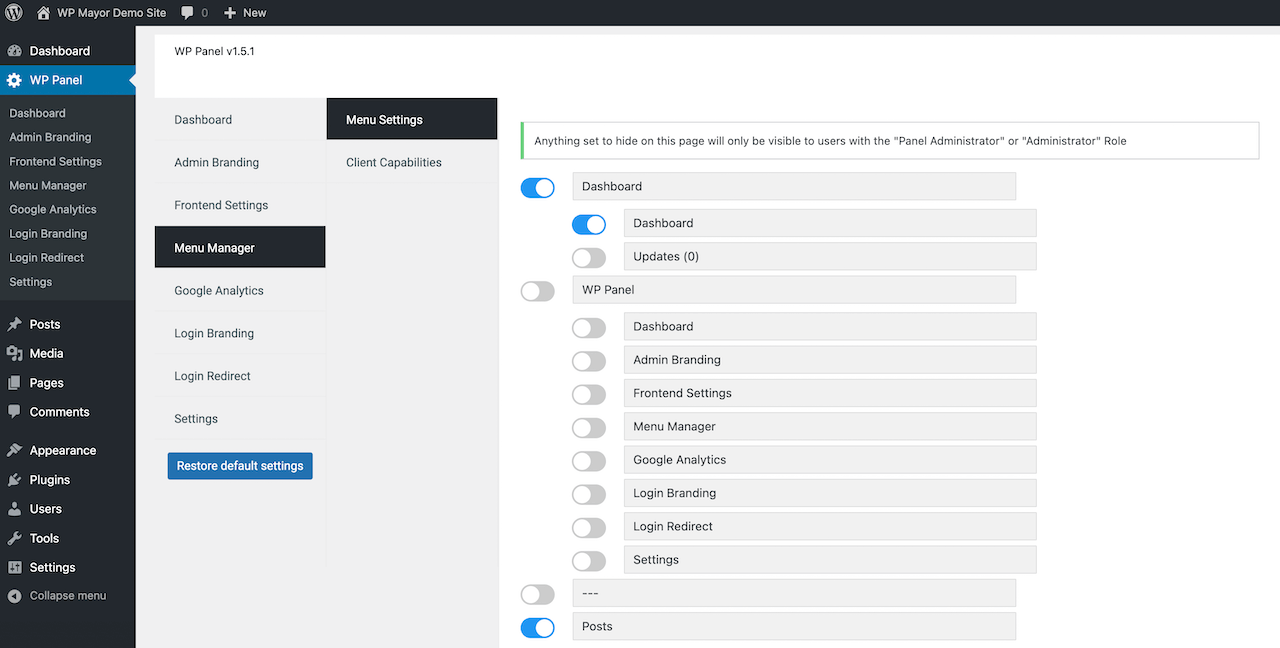Open Frontend Settings in the WP sidebar submenu
Image resolution: width=1280 pixels, height=648 pixels.
(x=56, y=161)
